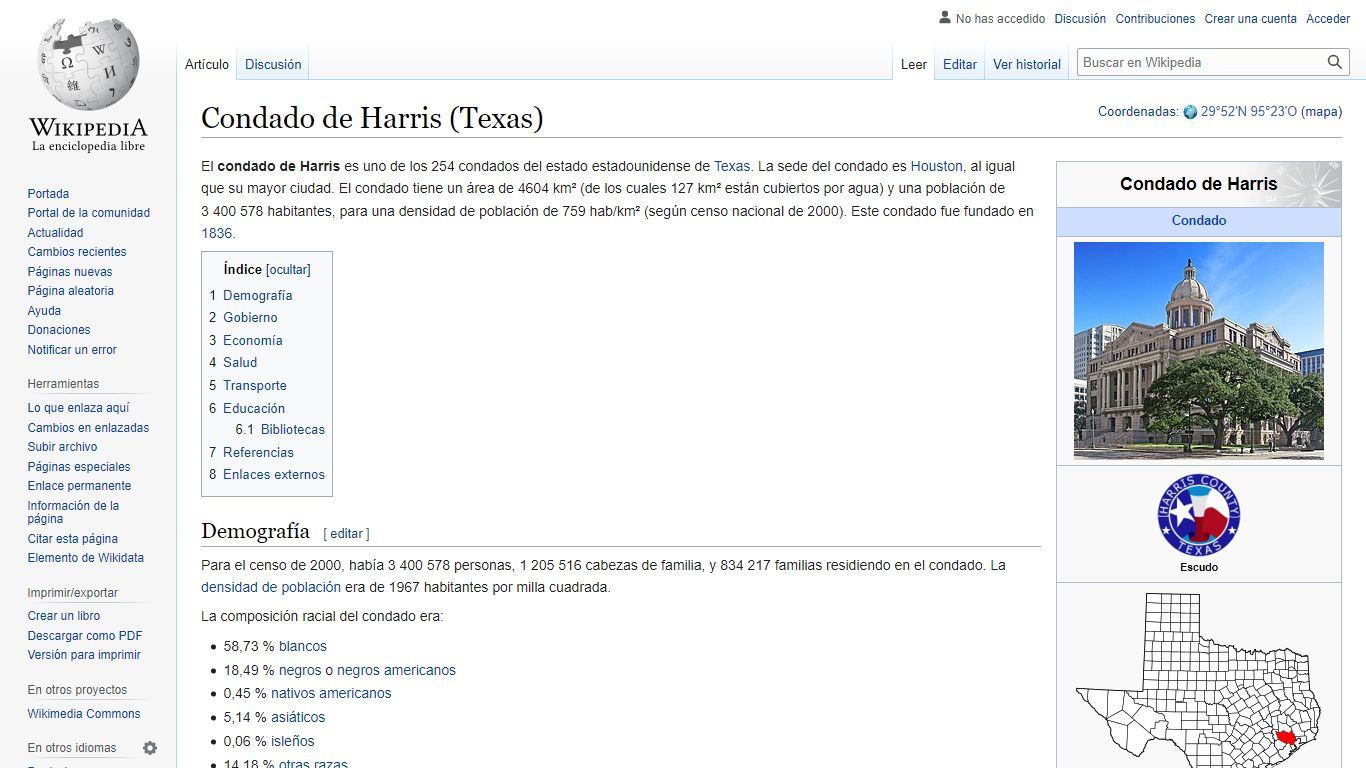
Task: Open Cambios en enlazadas
Action: 88,428
